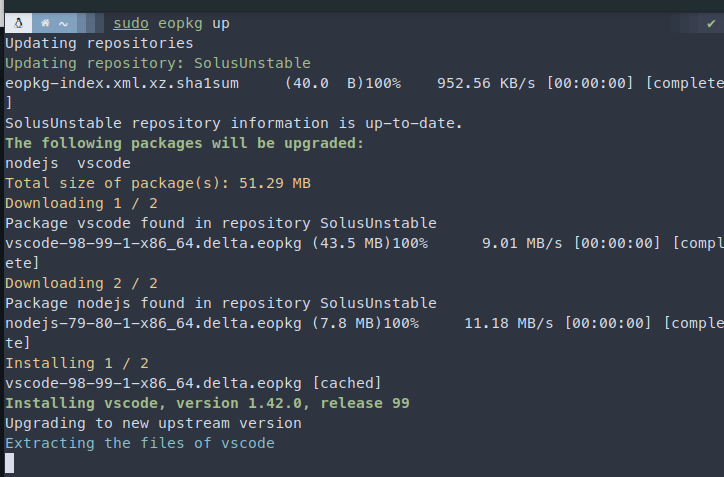
Task: Click the "[cached]" label
Action: [347, 383]
